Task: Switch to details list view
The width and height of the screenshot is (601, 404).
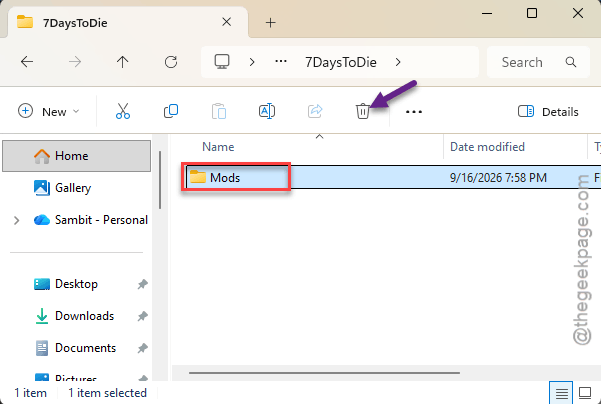Action: point(562,393)
